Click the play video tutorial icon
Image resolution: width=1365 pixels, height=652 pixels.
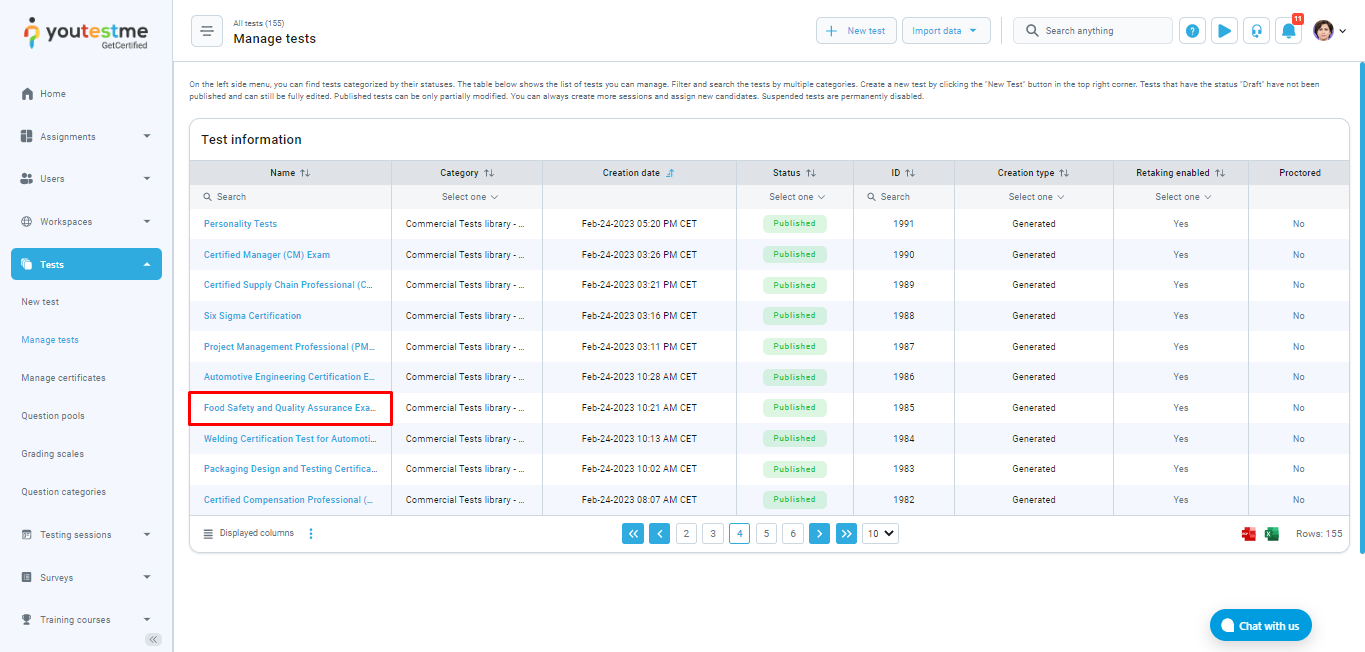(1224, 31)
